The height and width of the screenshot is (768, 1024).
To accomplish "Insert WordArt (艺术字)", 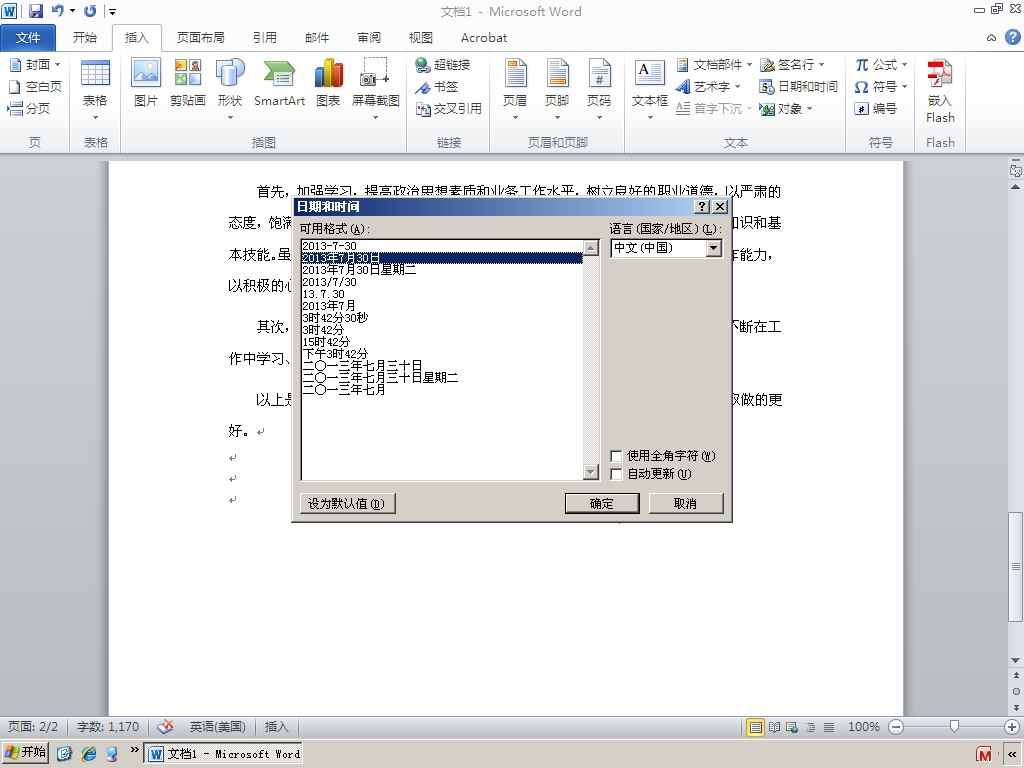I will tap(708, 86).
